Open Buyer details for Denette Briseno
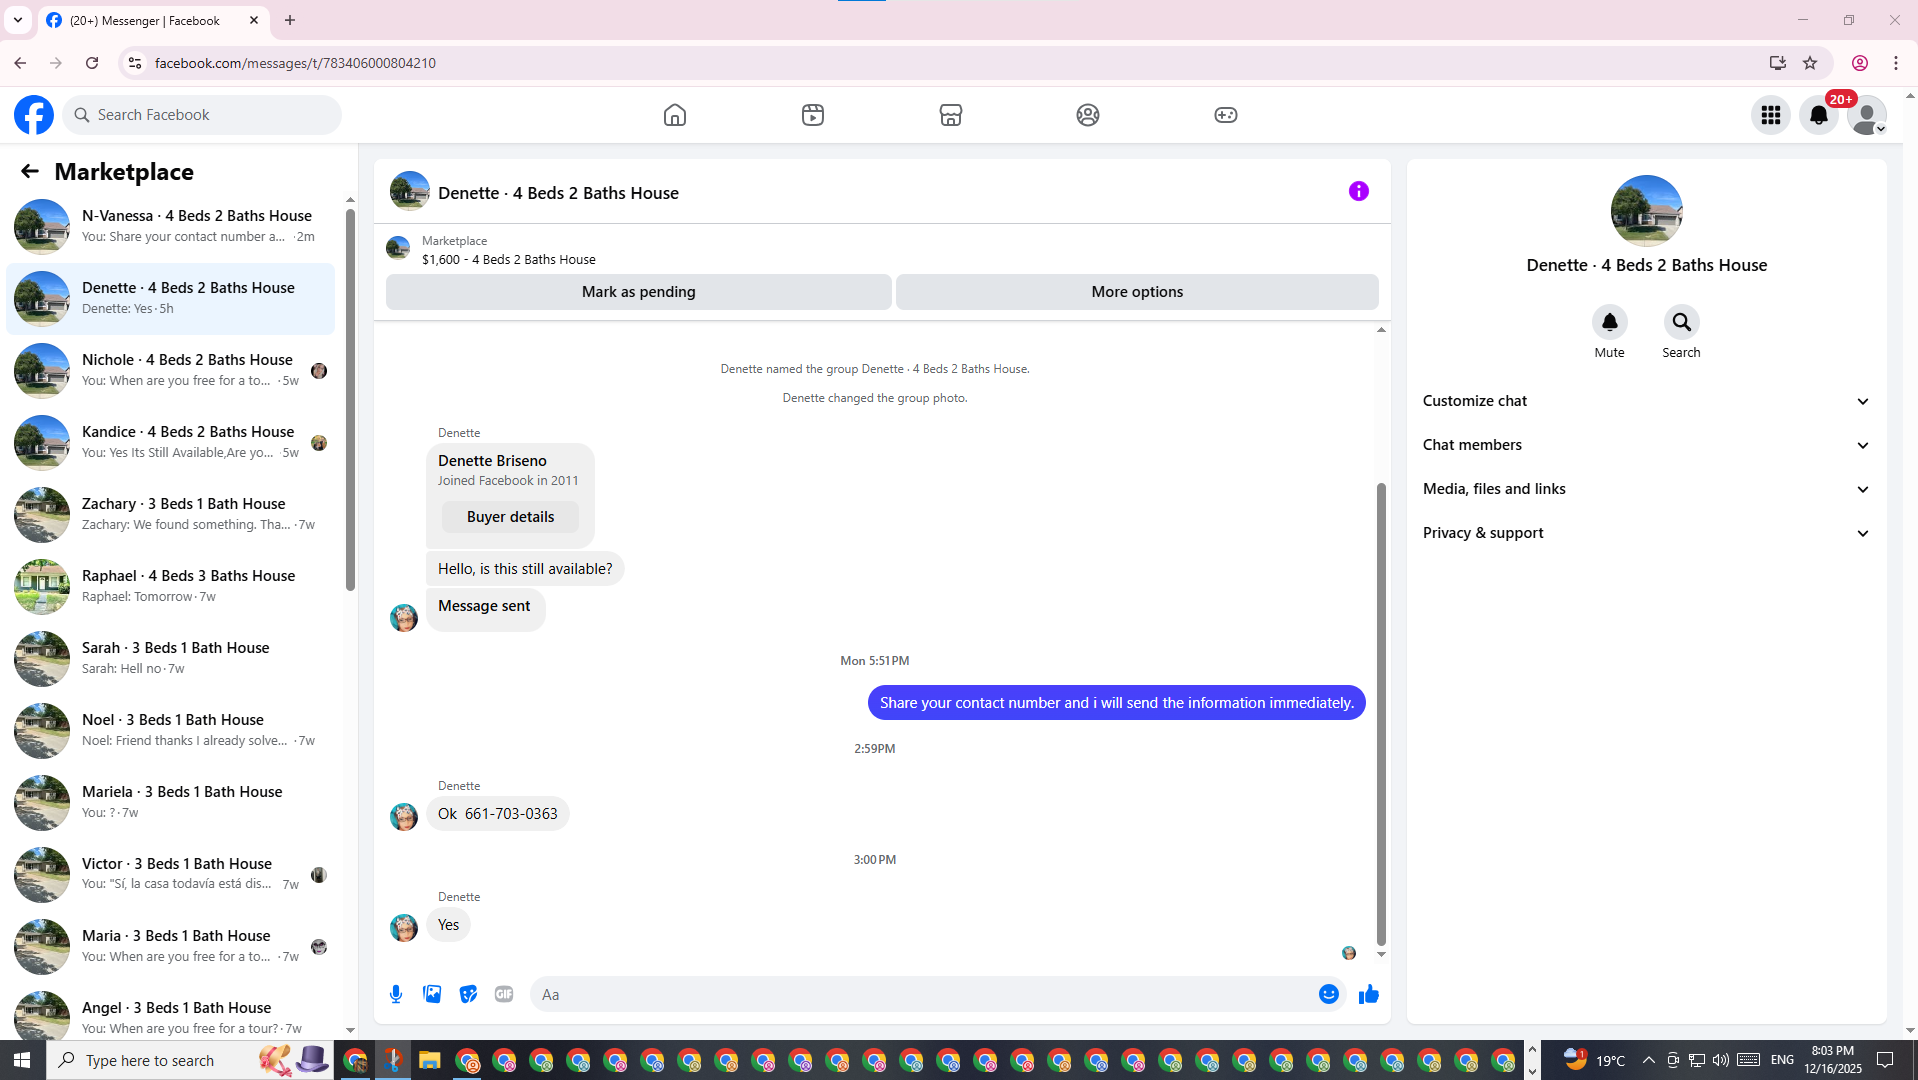The width and height of the screenshot is (1918, 1080). [x=510, y=517]
